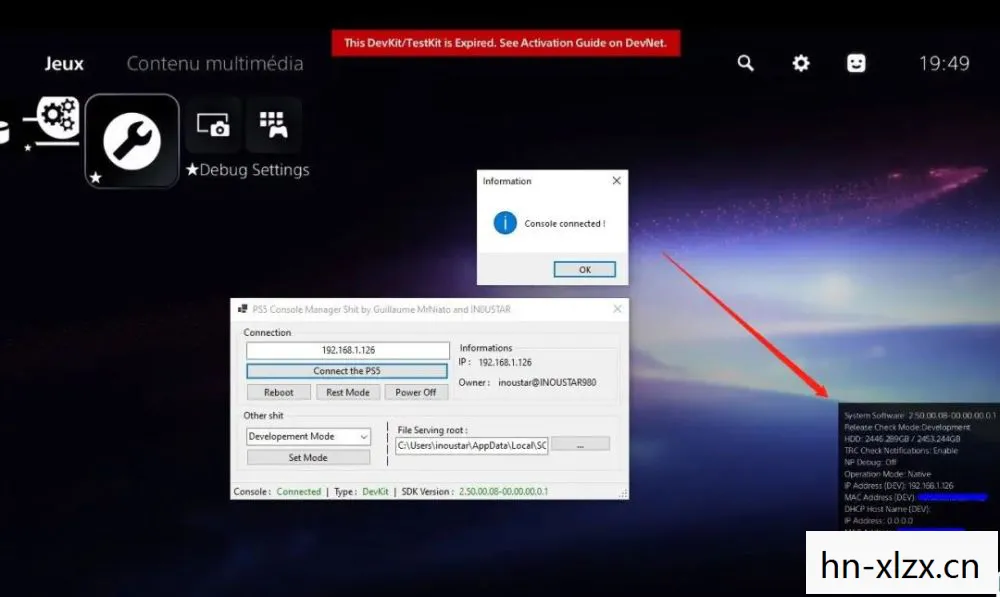Viewport: 1000px width, 597px height.
Task: Click OK in the Information dialog
Action: point(584,270)
